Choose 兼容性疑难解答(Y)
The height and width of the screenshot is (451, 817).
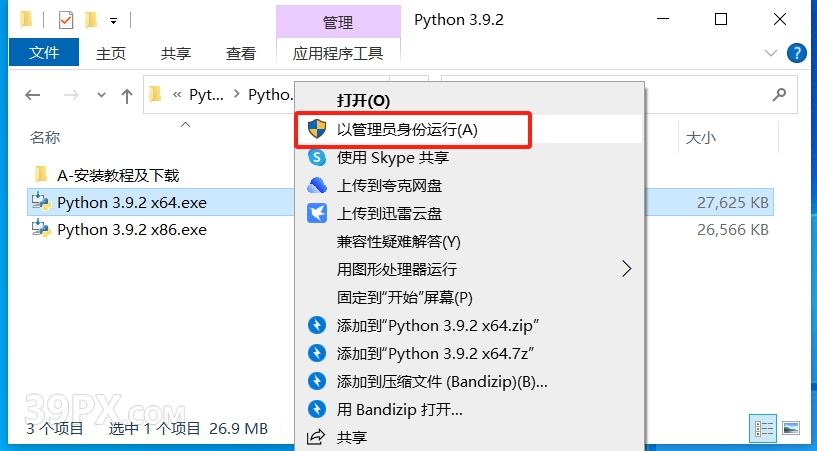coord(469,242)
